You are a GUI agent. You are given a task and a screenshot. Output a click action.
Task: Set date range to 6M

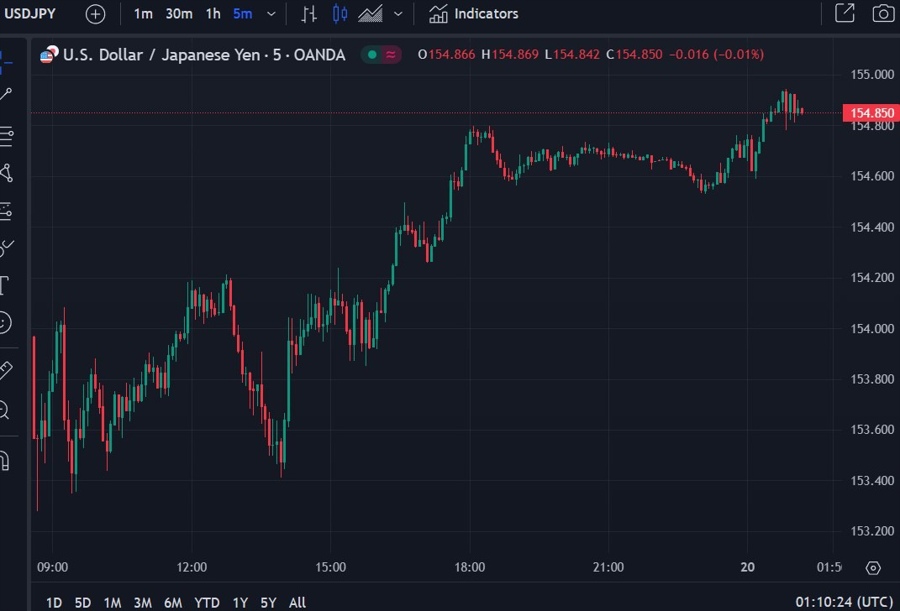(173, 602)
